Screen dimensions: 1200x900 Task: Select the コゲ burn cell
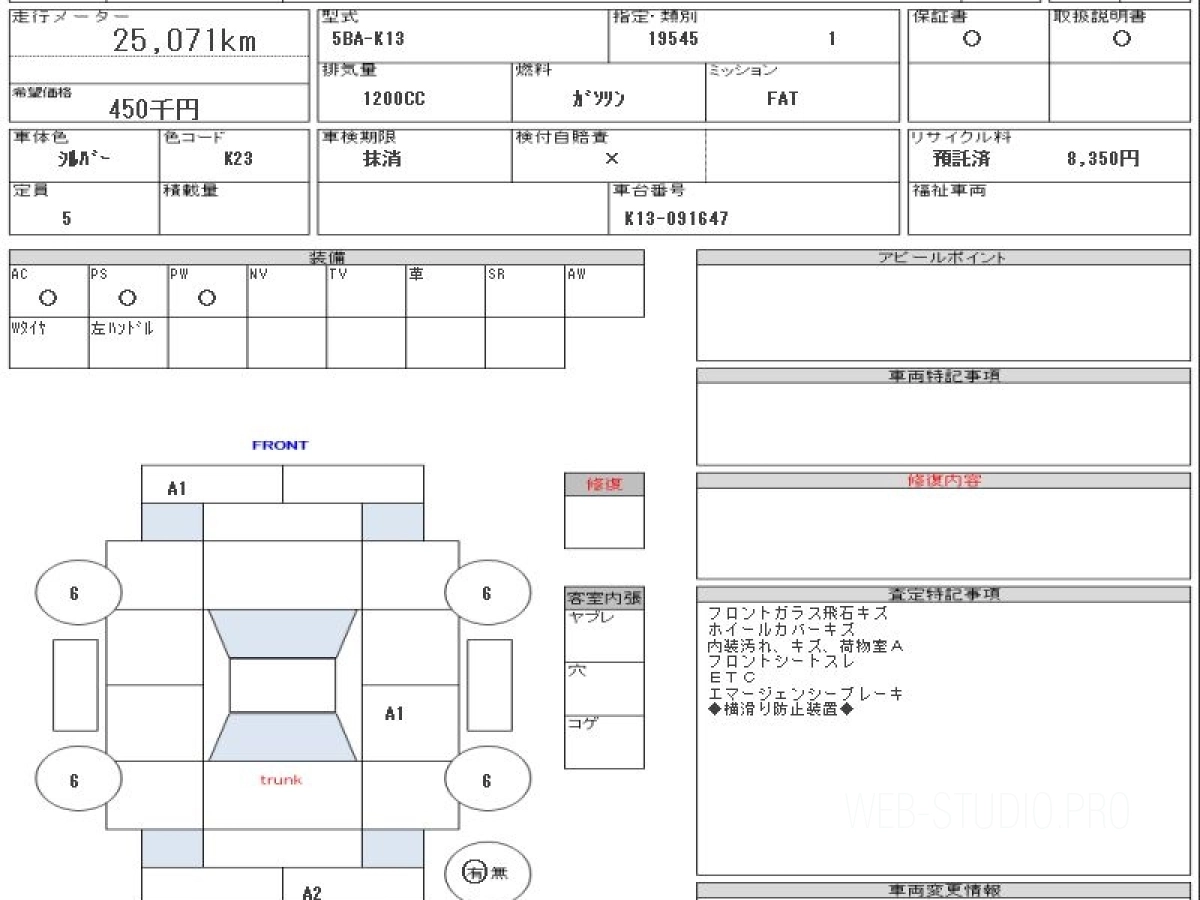coord(604,741)
